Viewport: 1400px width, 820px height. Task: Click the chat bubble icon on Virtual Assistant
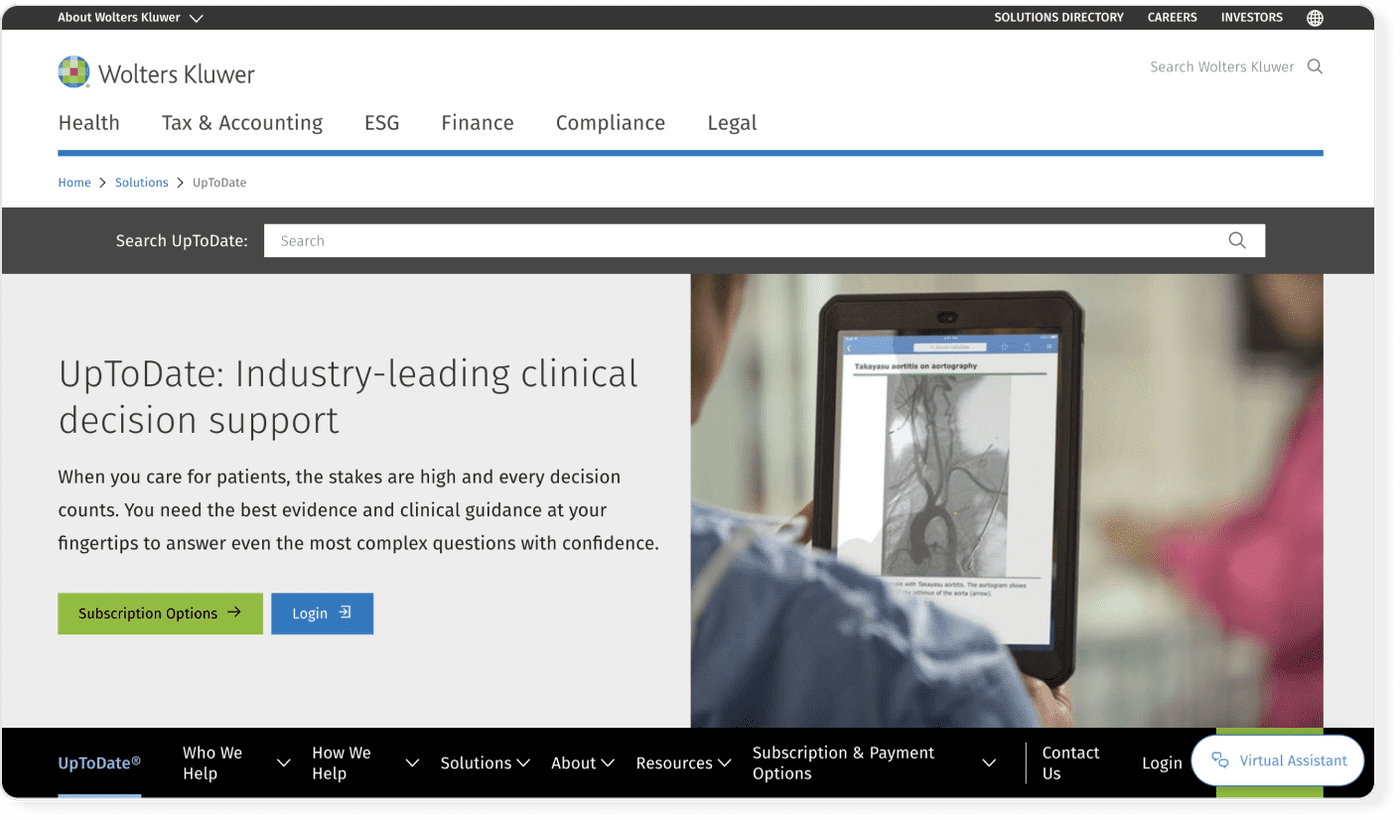(x=1220, y=760)
